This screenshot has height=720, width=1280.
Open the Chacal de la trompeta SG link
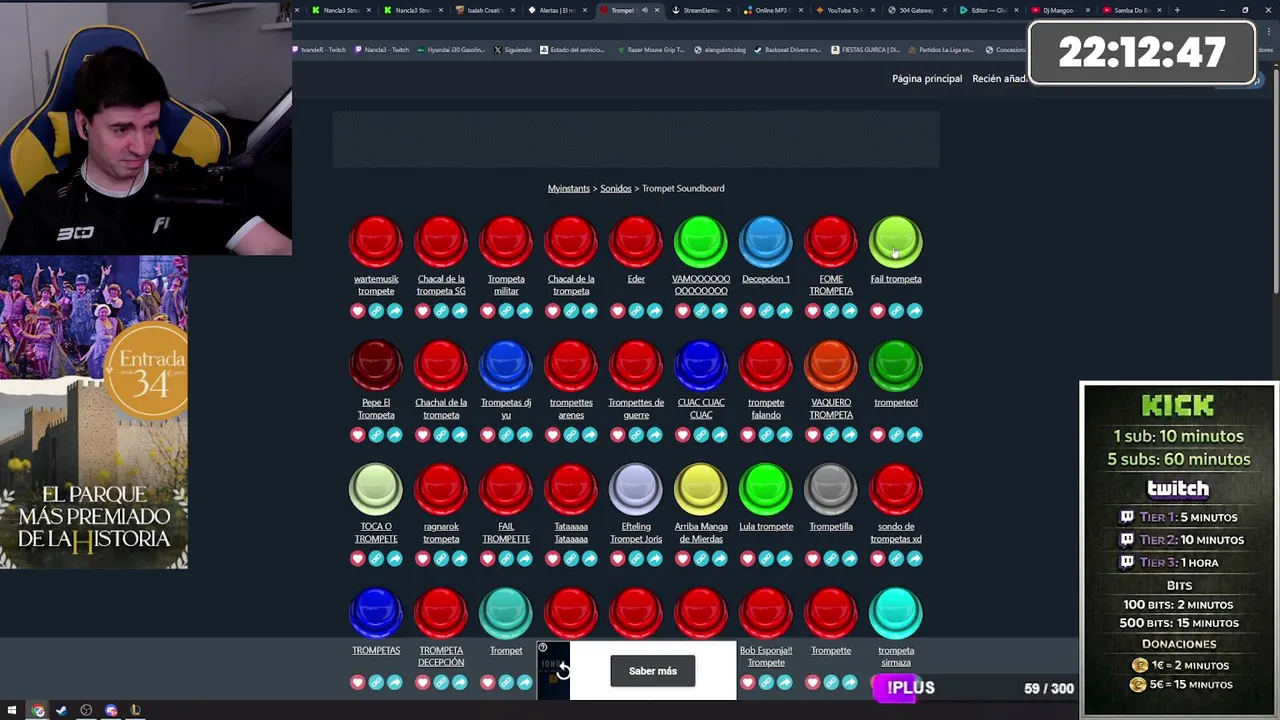tap(441, 285)
